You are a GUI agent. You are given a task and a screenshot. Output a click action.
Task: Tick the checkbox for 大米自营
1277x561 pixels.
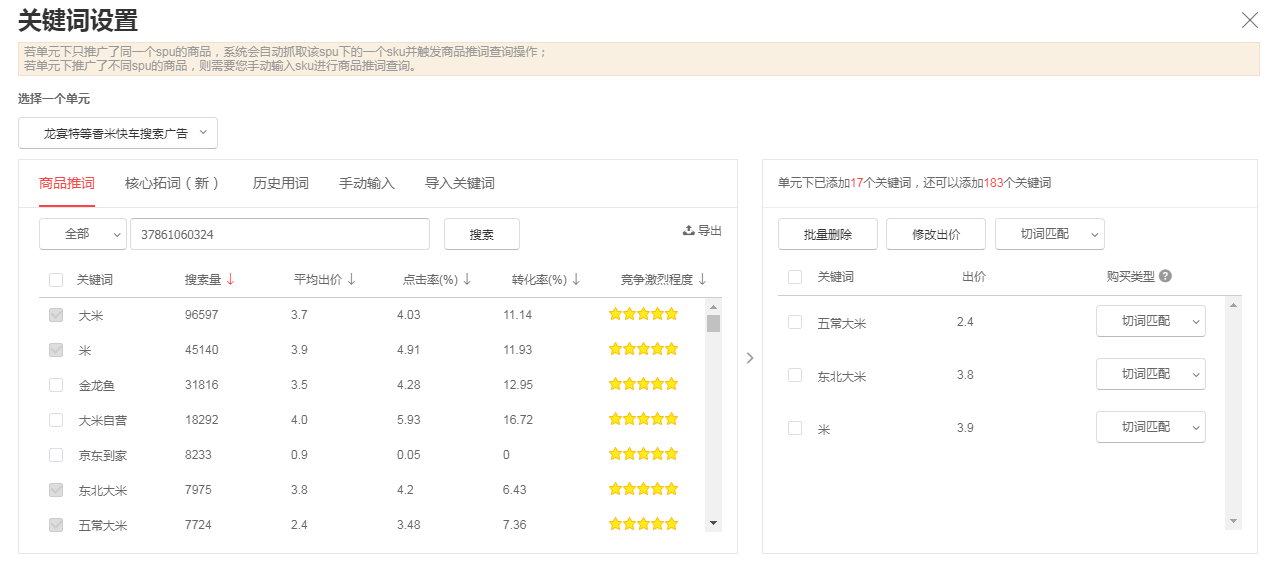point(56,420)
